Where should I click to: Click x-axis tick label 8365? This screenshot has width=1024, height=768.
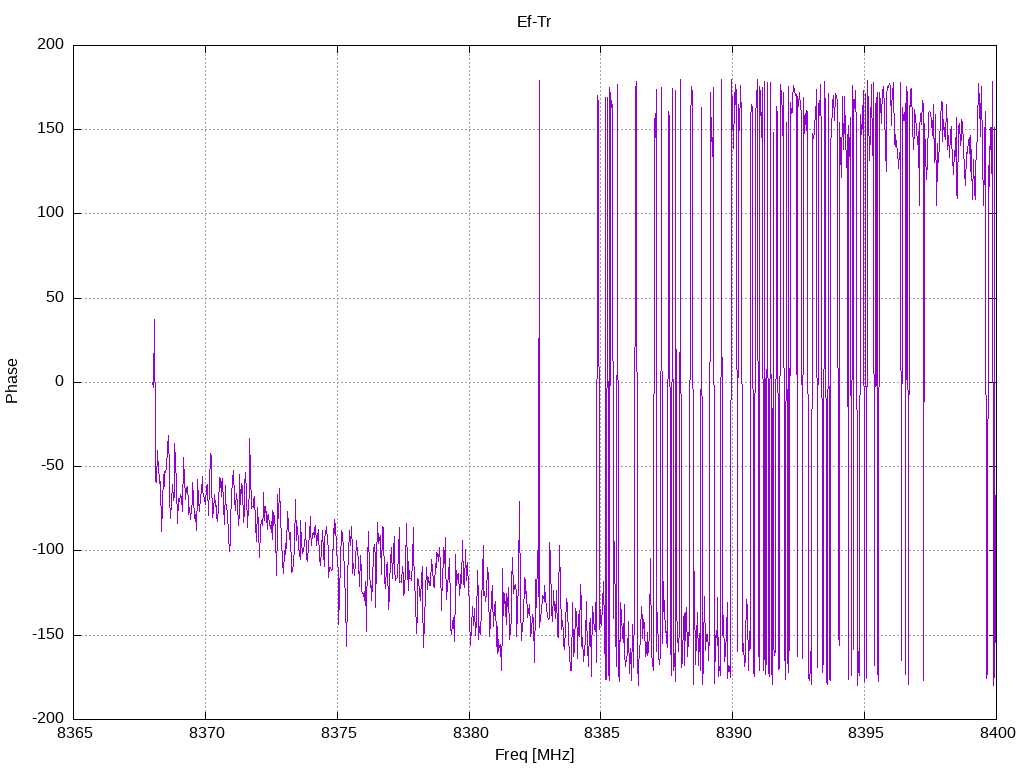74,733
